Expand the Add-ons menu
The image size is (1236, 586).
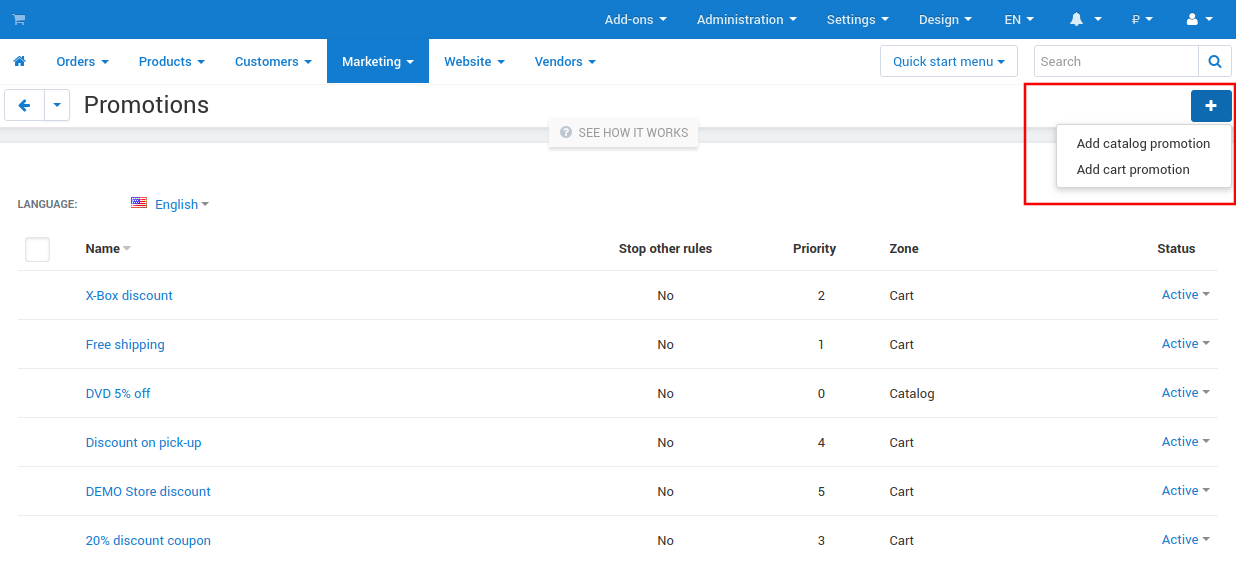pos(635,20)
